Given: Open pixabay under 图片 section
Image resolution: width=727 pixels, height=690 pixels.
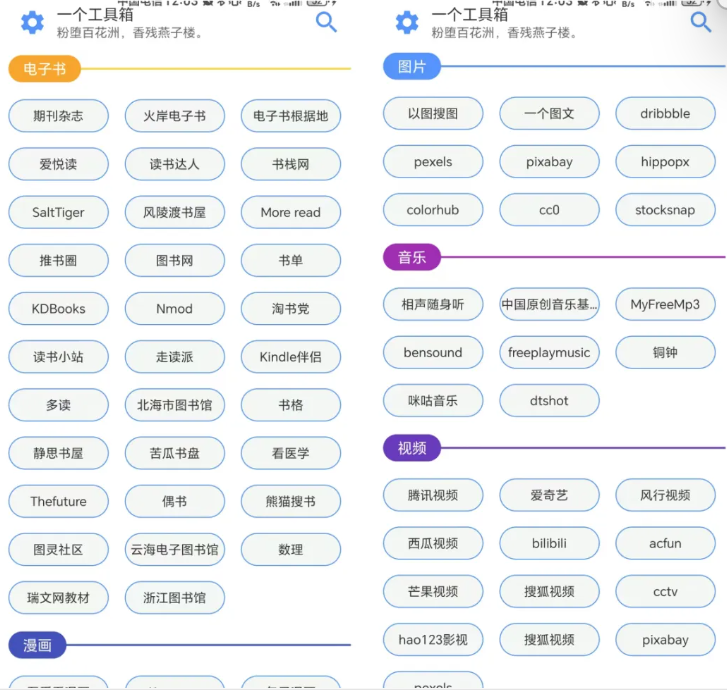Looking at the screenshot, I should 549,161.
